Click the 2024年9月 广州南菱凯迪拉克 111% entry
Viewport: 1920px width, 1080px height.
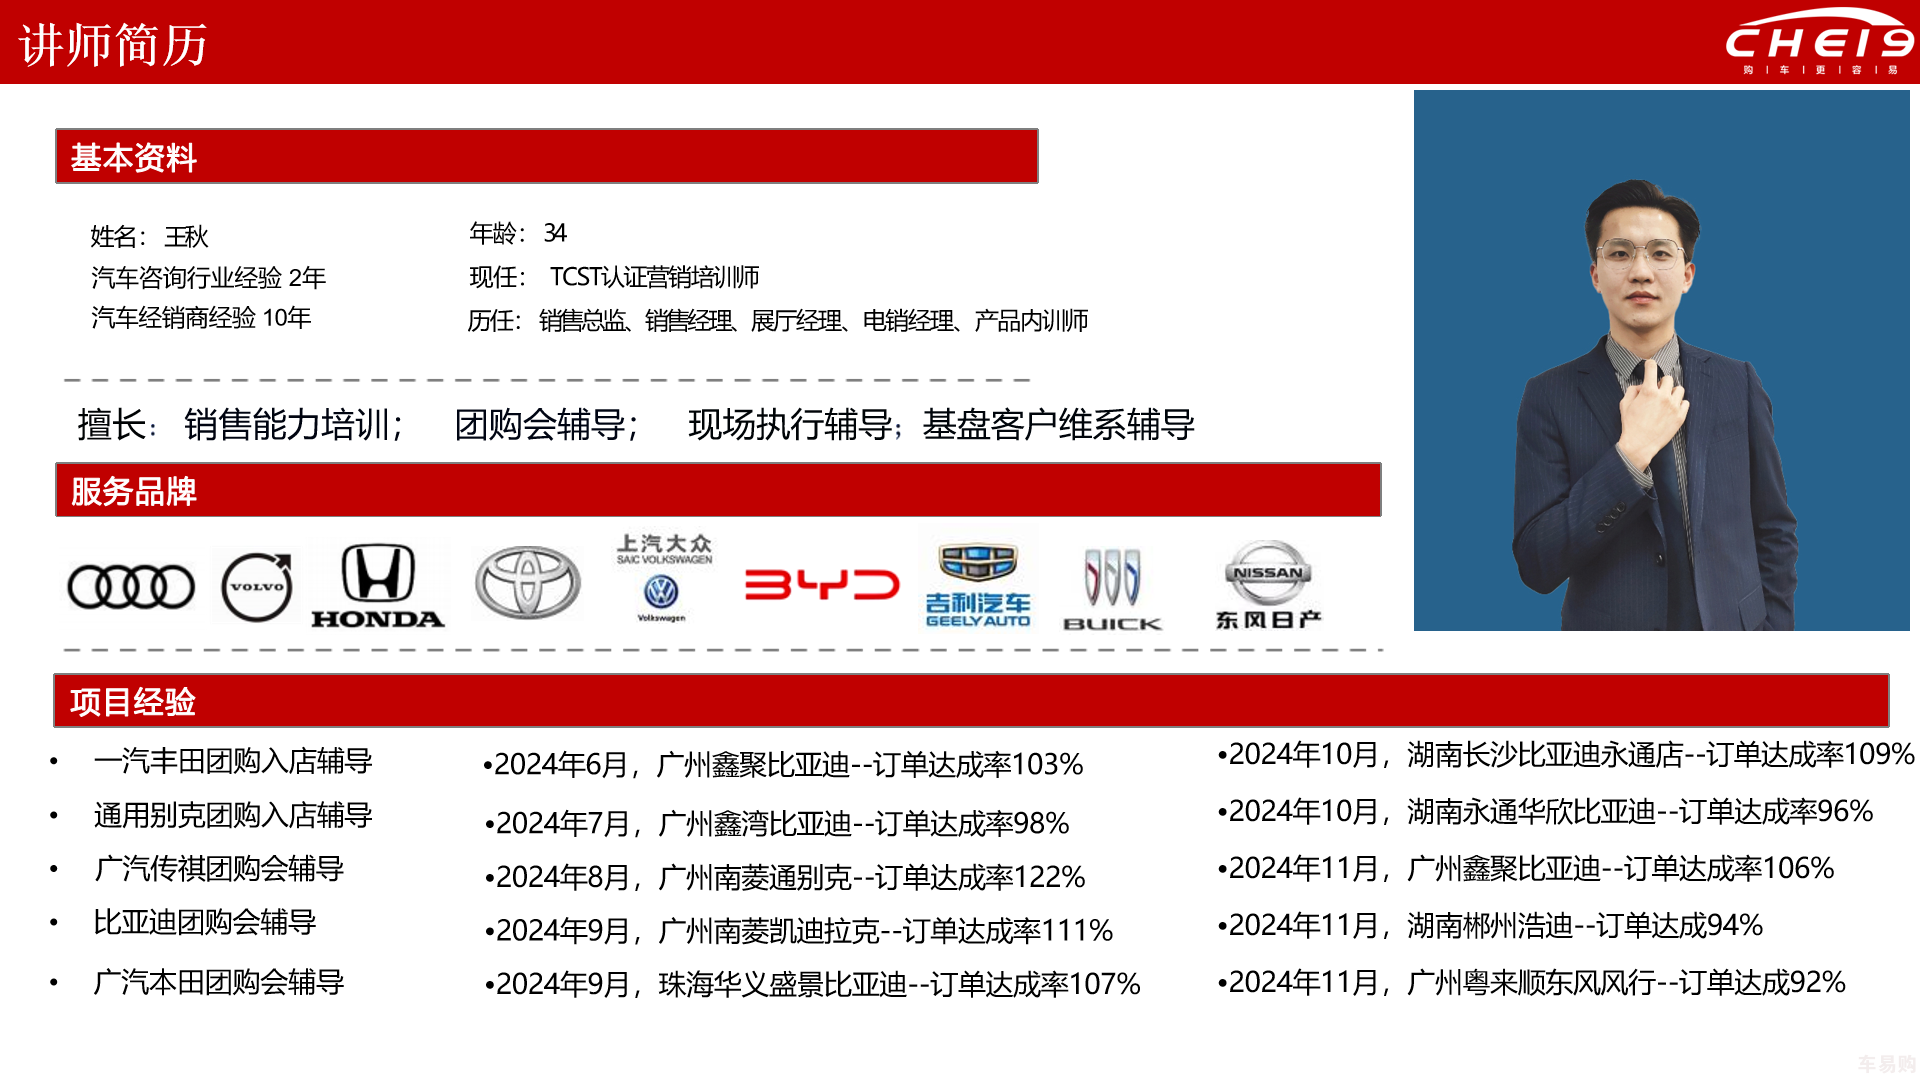point(799,931)
